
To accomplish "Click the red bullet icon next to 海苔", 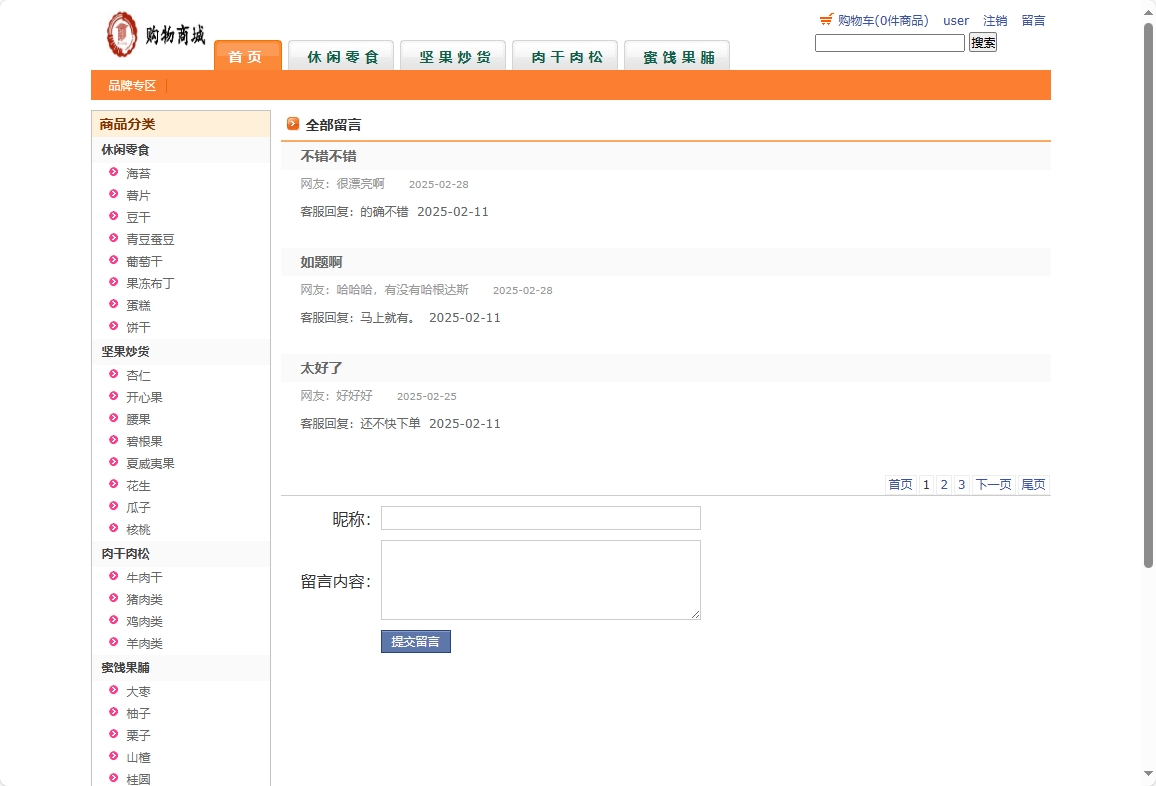I will (113, 172).
